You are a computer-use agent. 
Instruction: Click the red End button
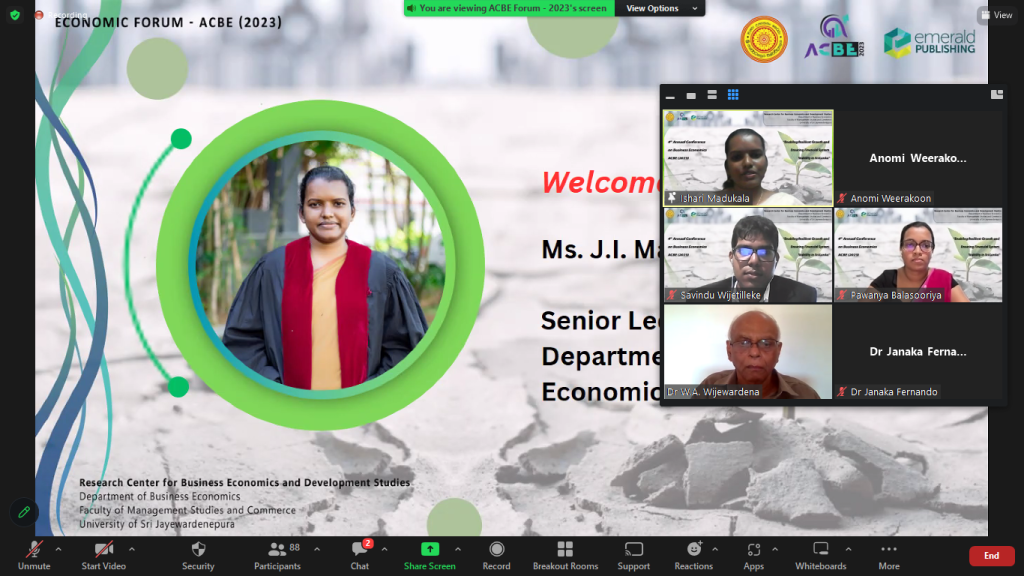pyautogui.click(x=991, y=556)
